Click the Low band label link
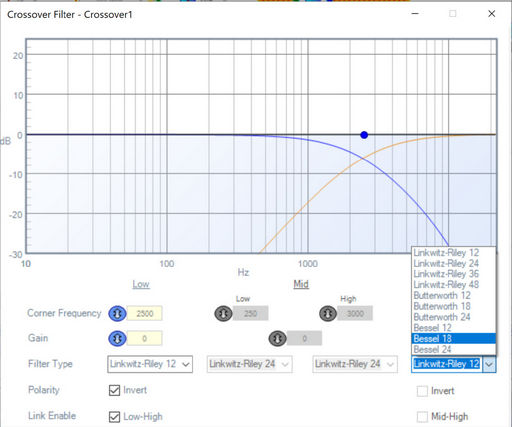Screen dimensions: 512x427 pos(141,284)
